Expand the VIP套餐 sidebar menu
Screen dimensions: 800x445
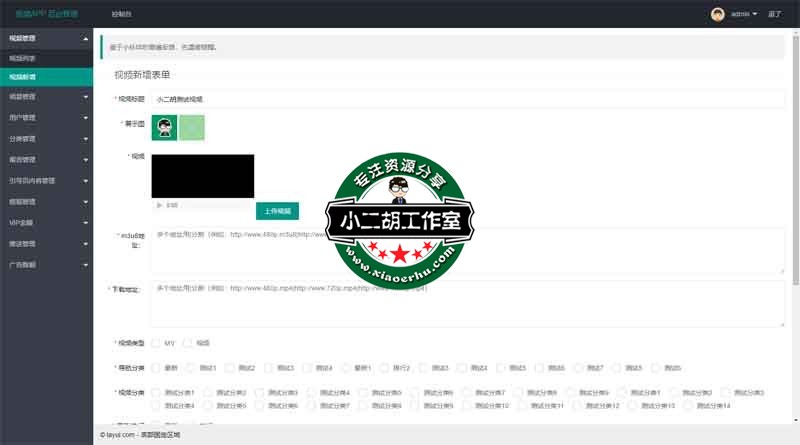(45, 222)
